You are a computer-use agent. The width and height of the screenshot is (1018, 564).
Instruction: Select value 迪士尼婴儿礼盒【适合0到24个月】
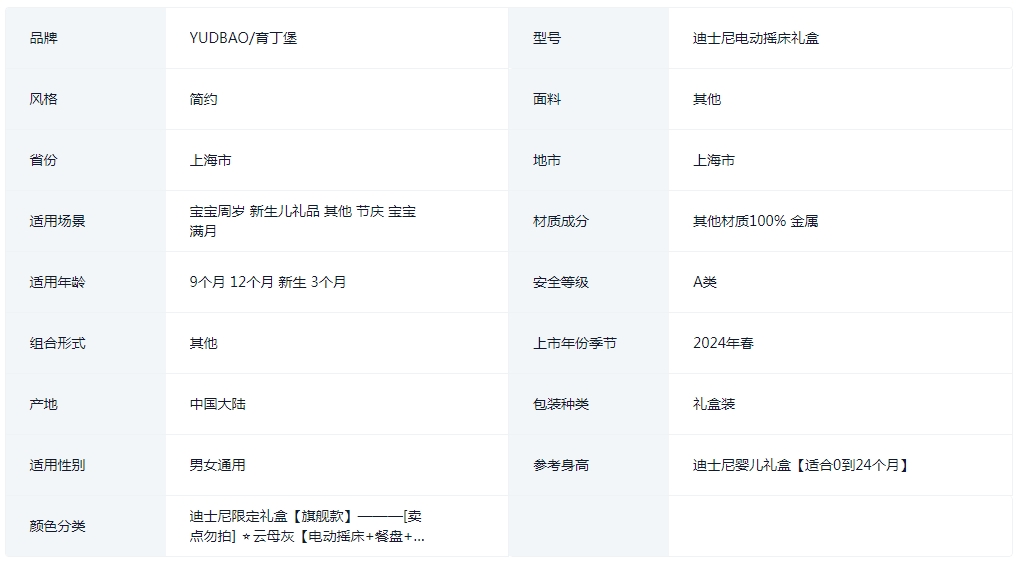(802, 465)
